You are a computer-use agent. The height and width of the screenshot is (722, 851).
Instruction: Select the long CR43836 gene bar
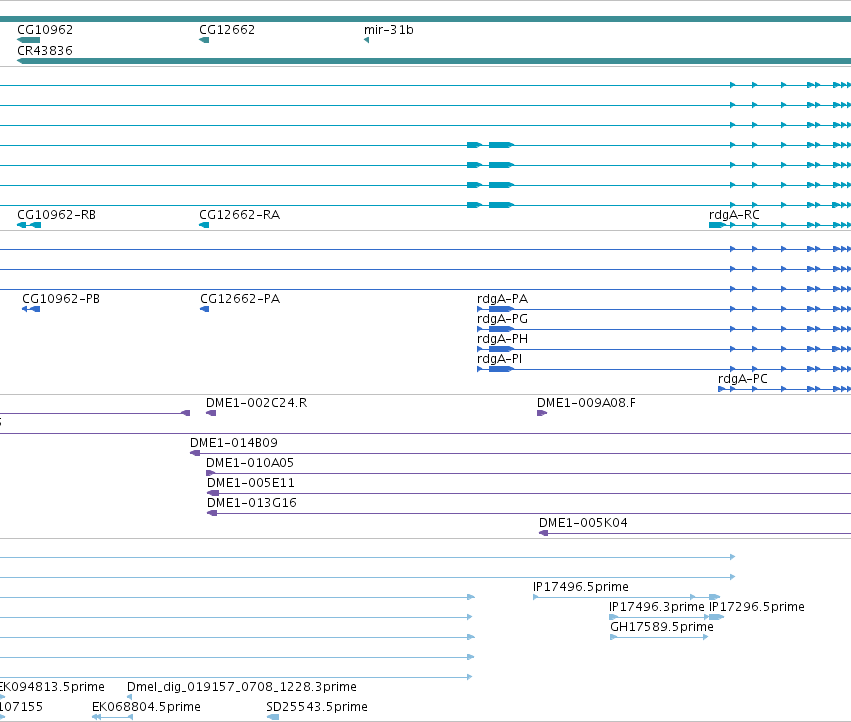(x=434, y=61)
